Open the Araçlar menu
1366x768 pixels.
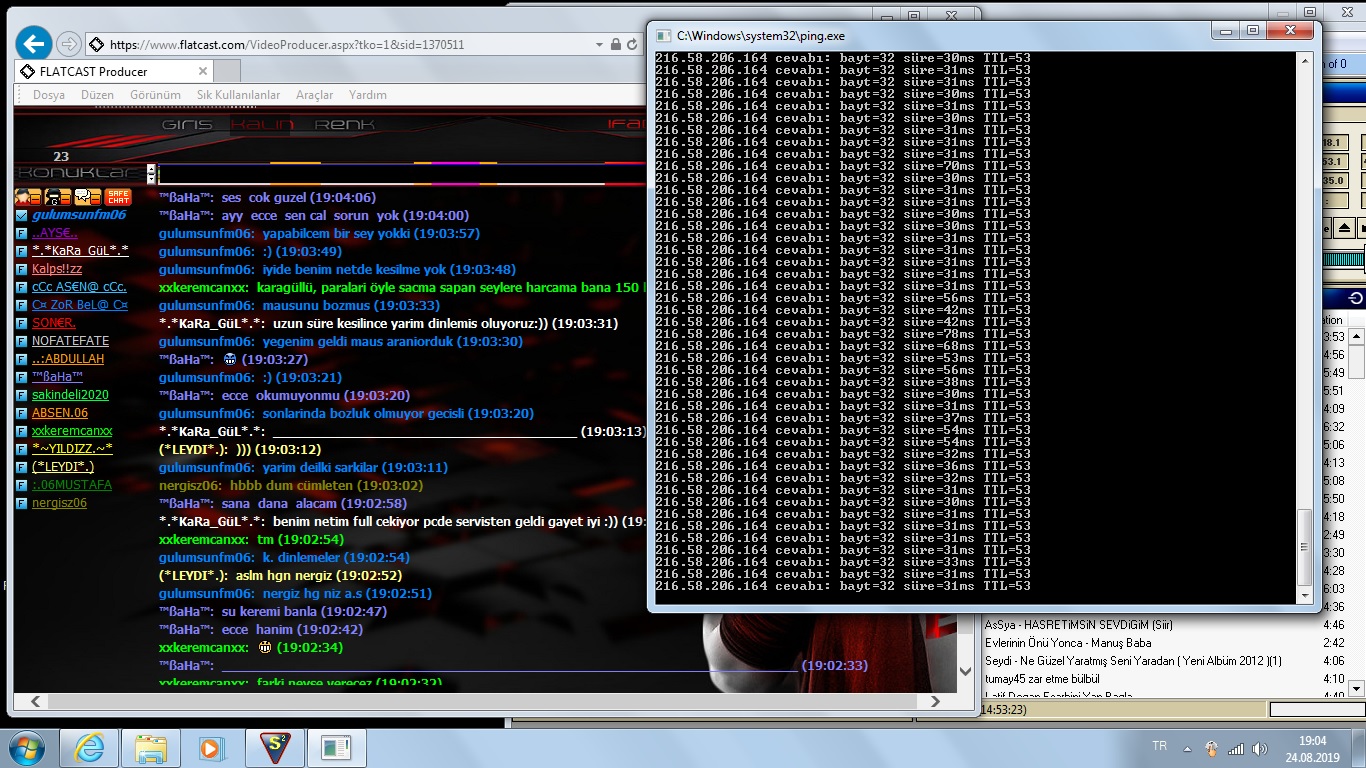click(x=314, y=95)
